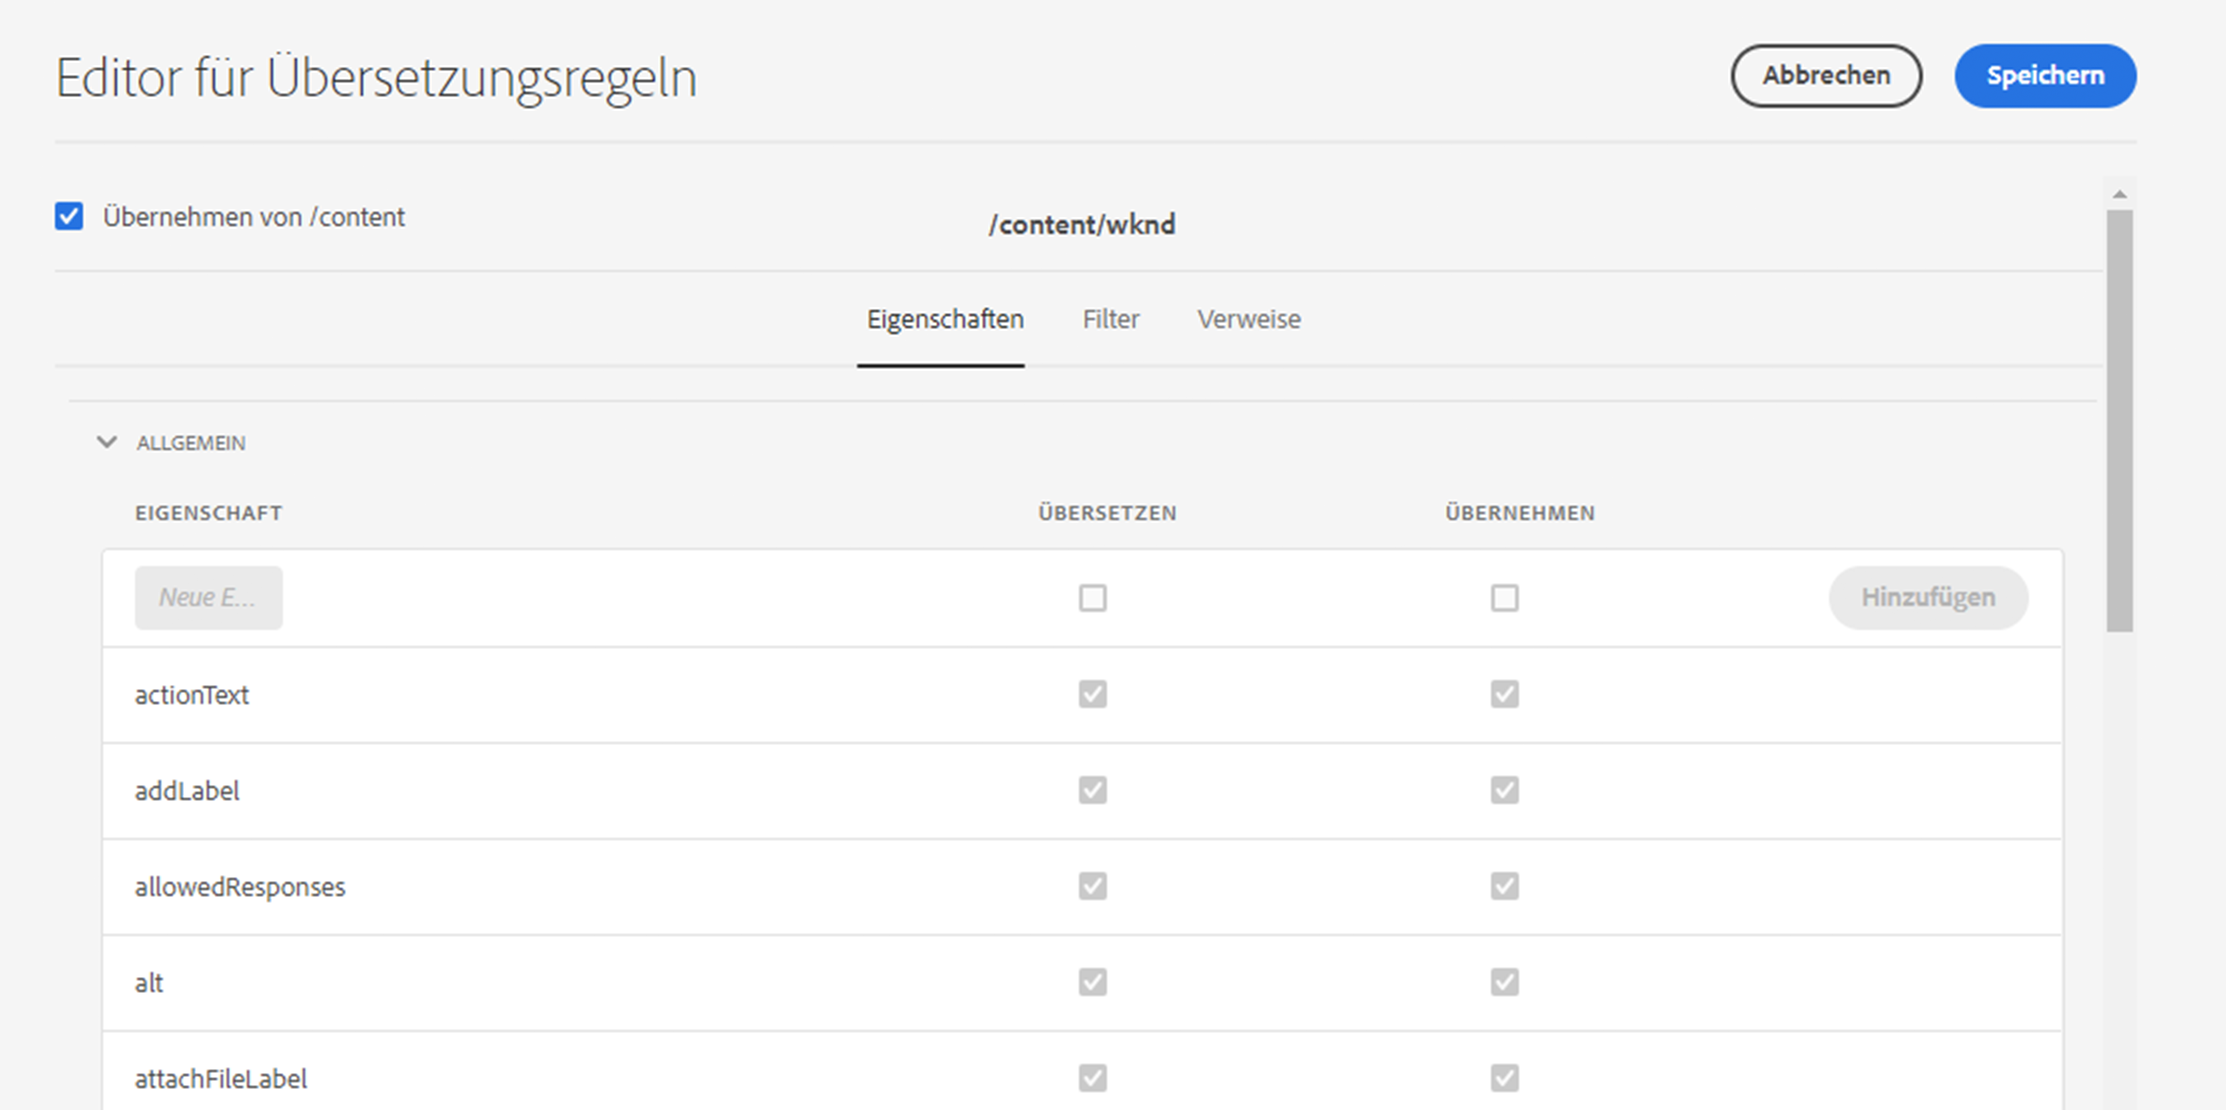Toggle Übersetzen checkbox for addLabel

[1092, 790]
